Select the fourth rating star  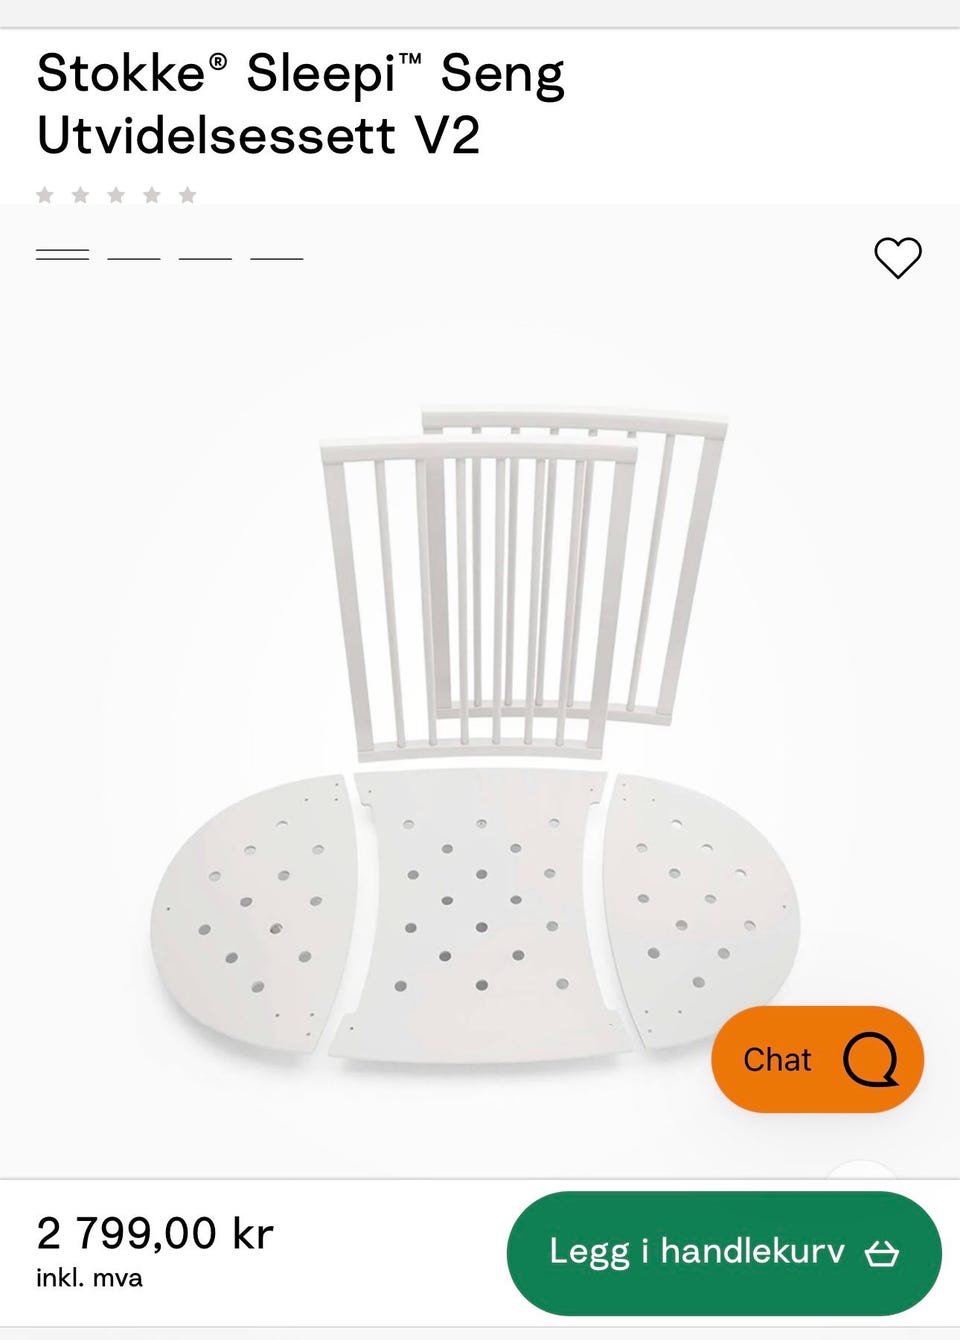click(x=152, y=195)
